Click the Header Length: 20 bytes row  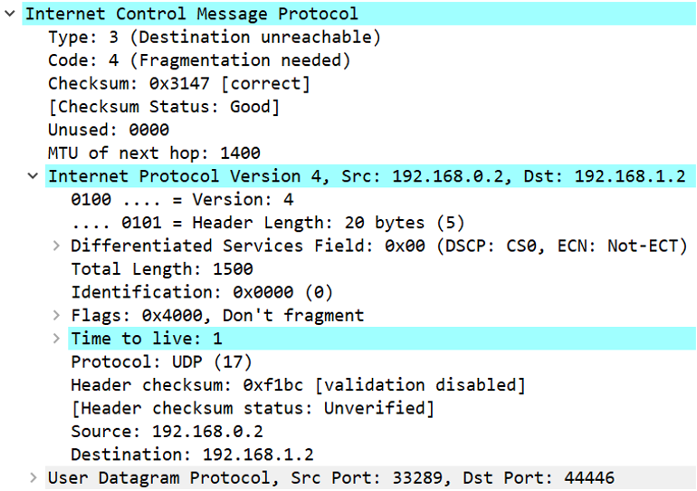[267, 223]
